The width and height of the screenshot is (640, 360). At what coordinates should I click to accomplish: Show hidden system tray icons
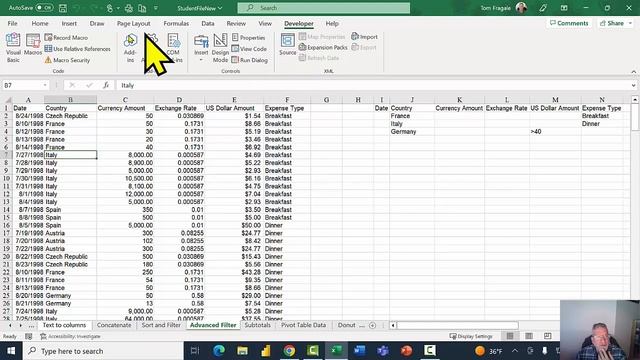(515, 351)
